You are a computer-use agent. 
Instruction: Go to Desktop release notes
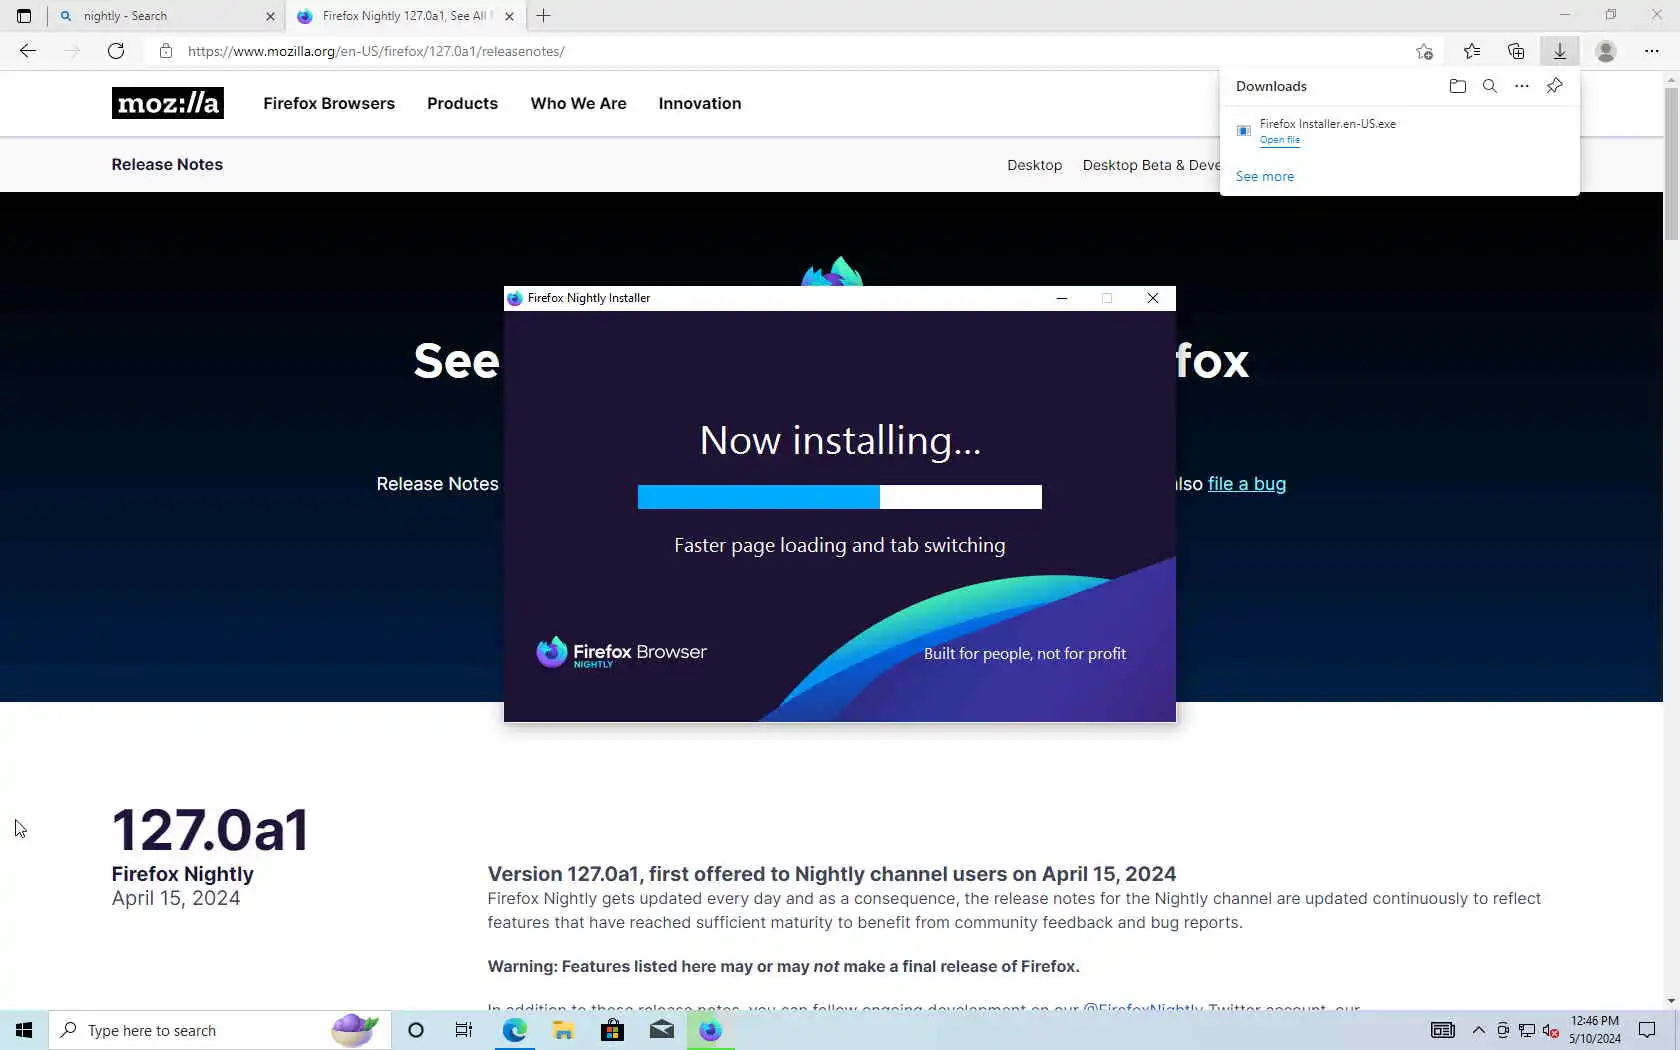point(1035,165)
